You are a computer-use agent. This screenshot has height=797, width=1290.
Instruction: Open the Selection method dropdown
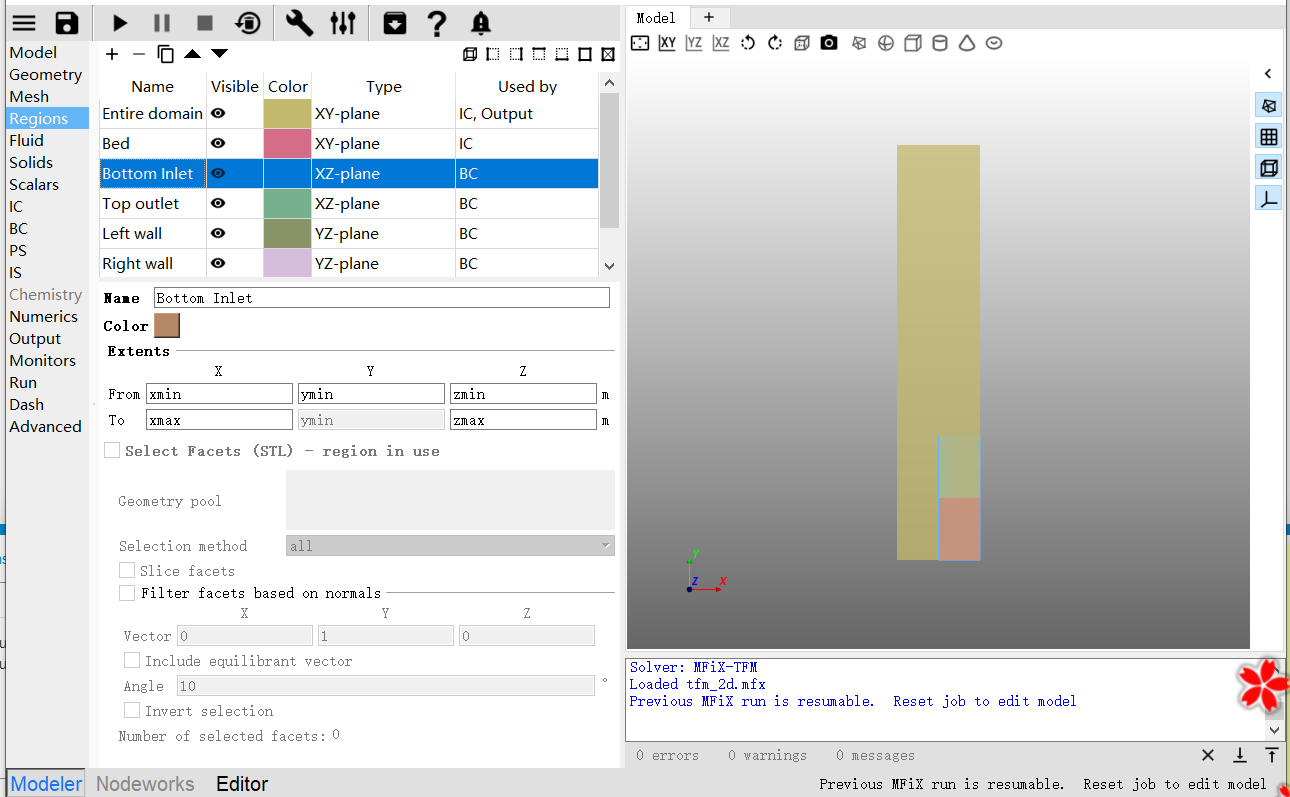click(450, 546)
